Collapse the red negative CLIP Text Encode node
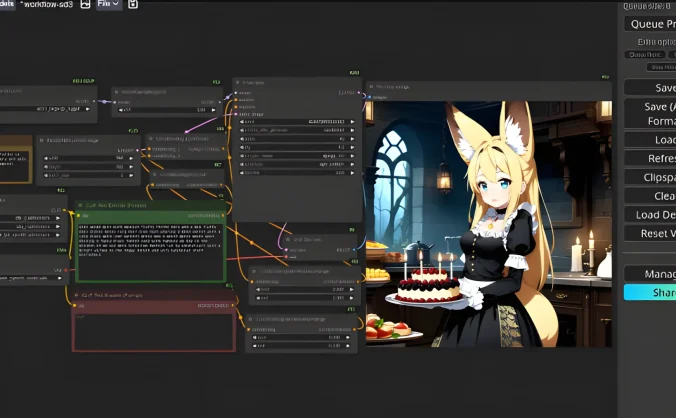The height and width of the screenshot is (418, 676). click(78, 296)
